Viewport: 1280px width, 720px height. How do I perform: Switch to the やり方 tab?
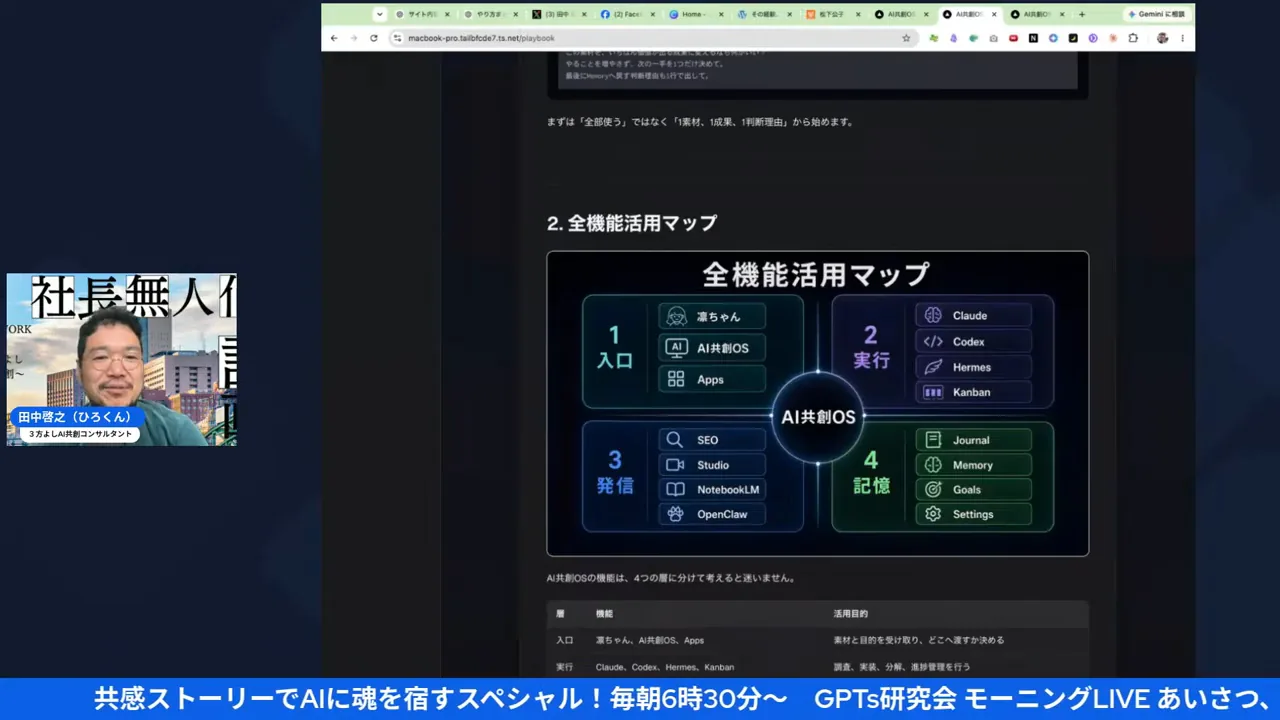[490, 14]
